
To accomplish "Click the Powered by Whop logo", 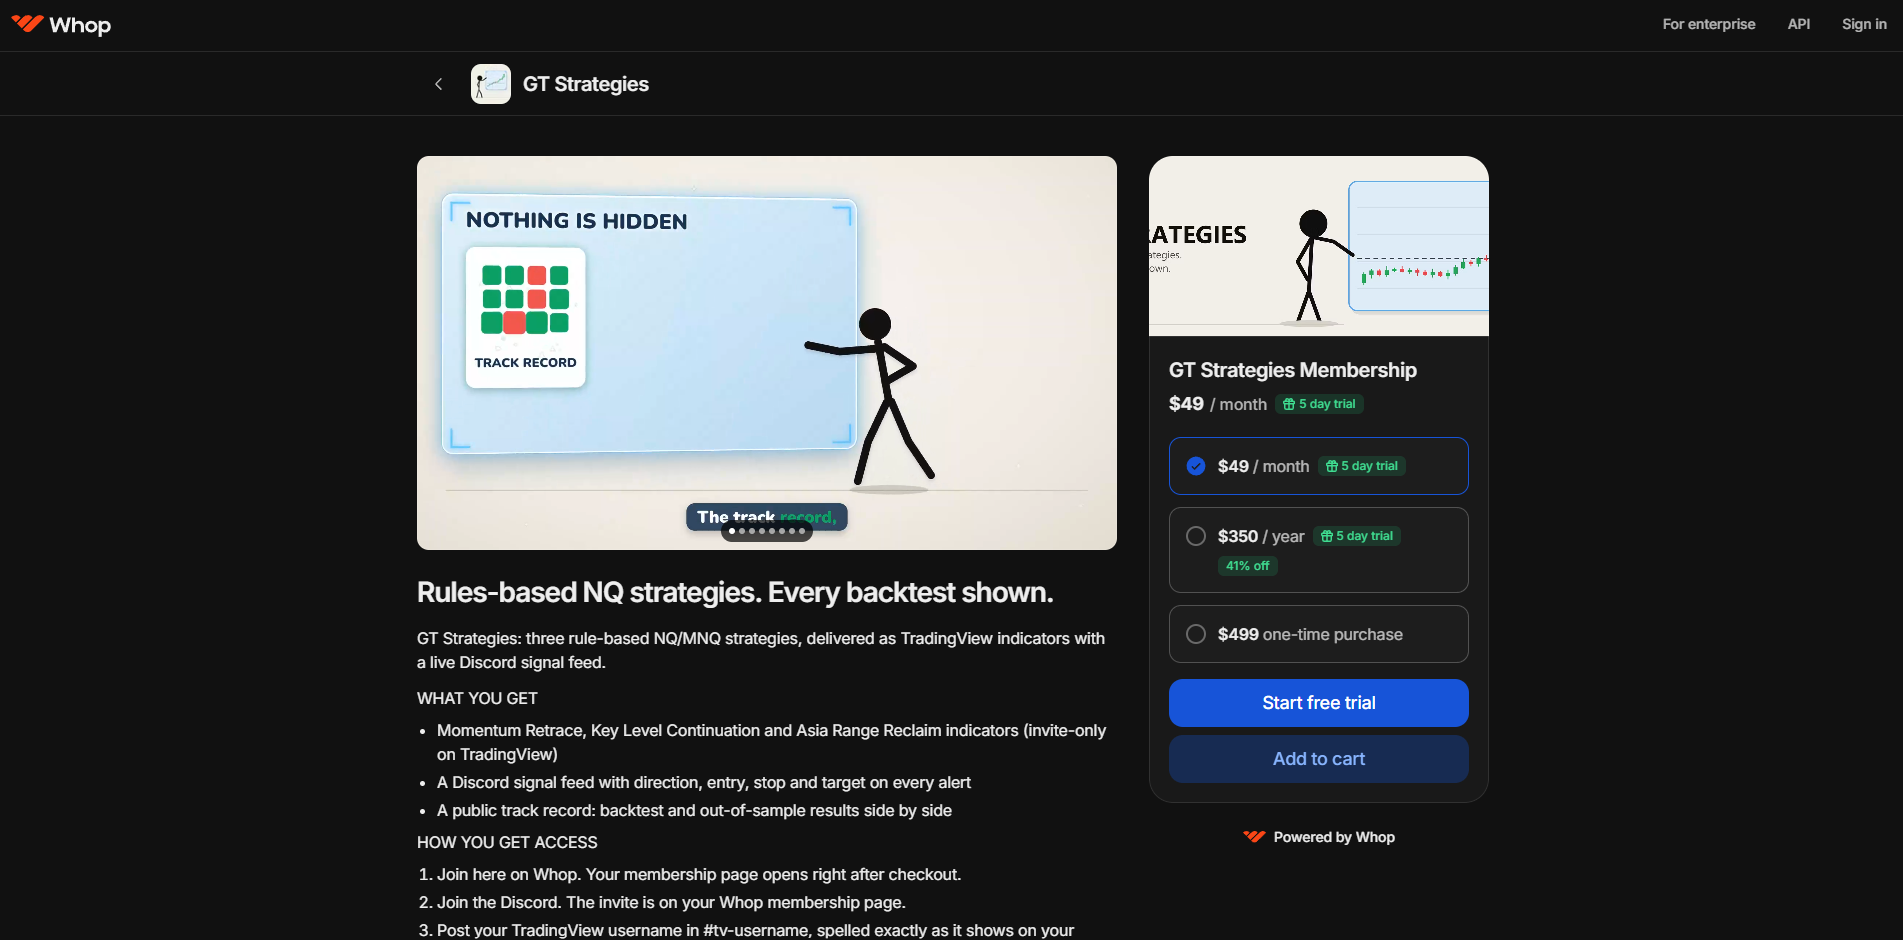I will [x=1254, y=837].
